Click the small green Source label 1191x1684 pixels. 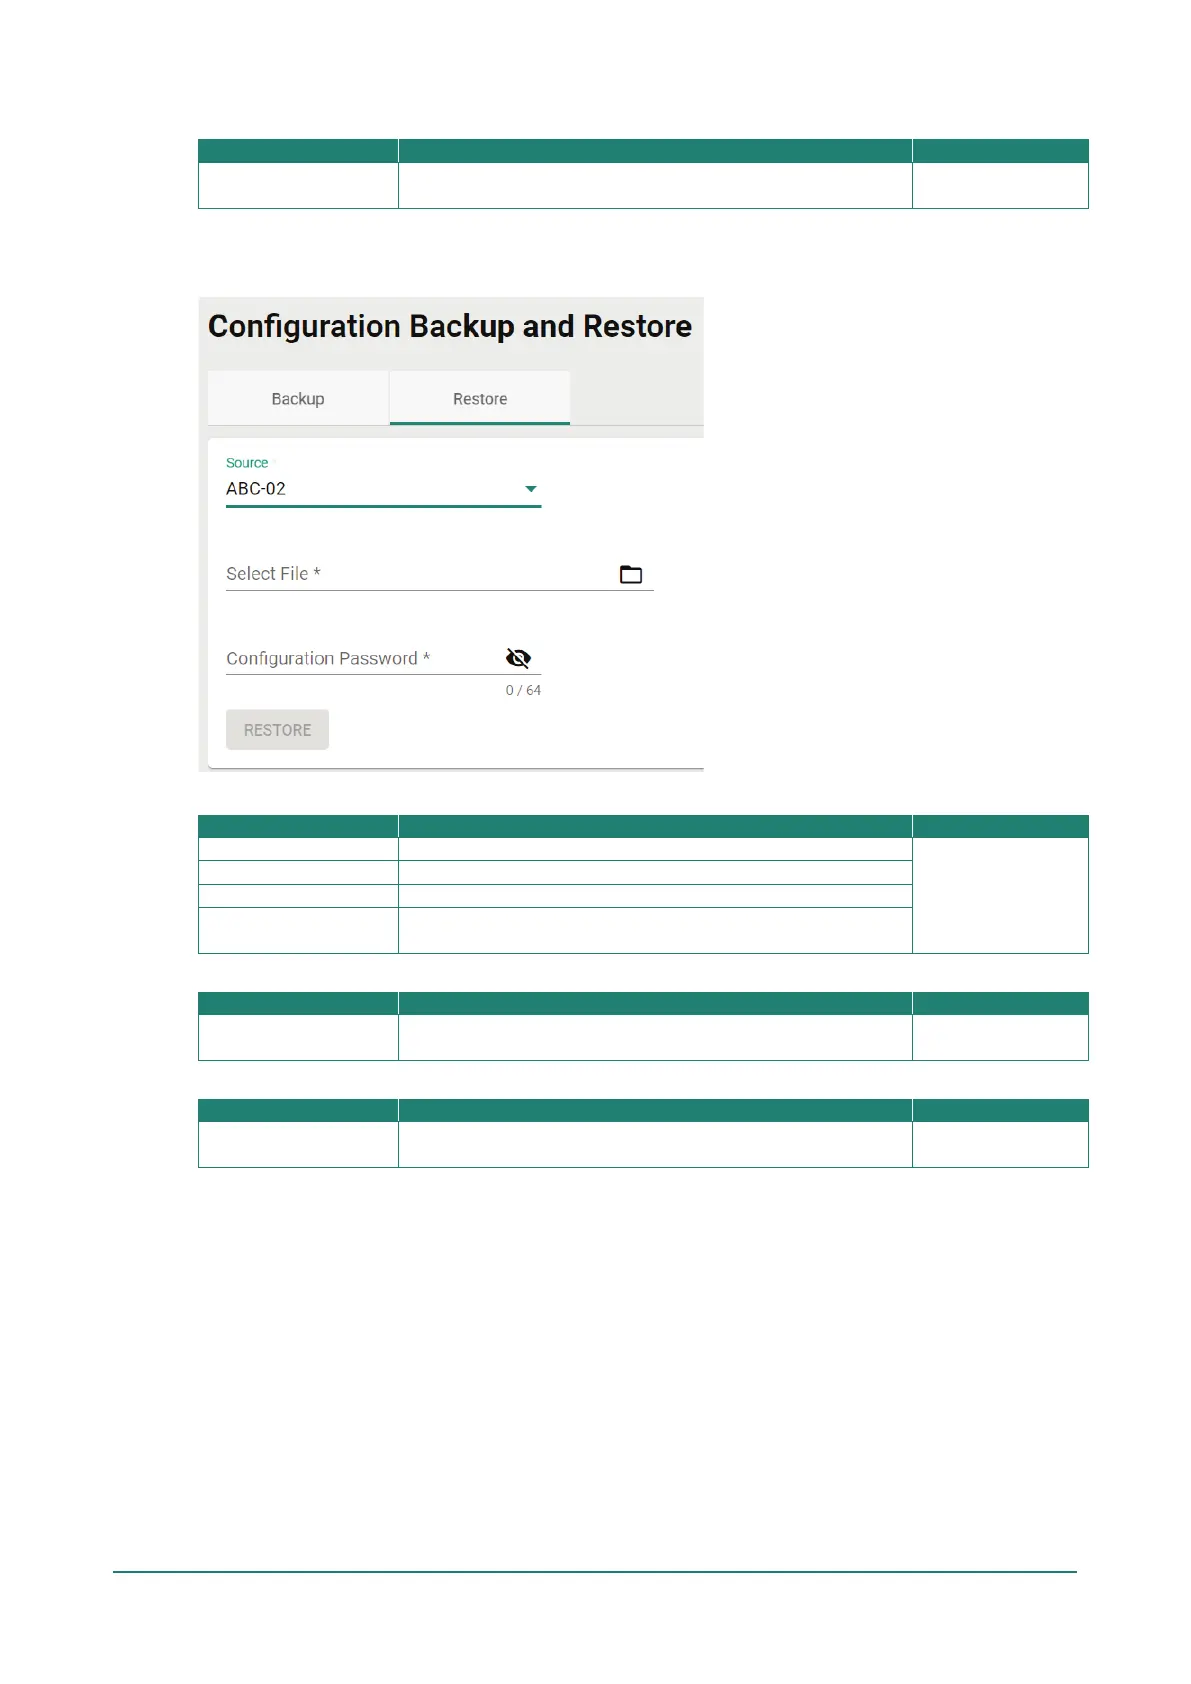click(x=247, y=463)
